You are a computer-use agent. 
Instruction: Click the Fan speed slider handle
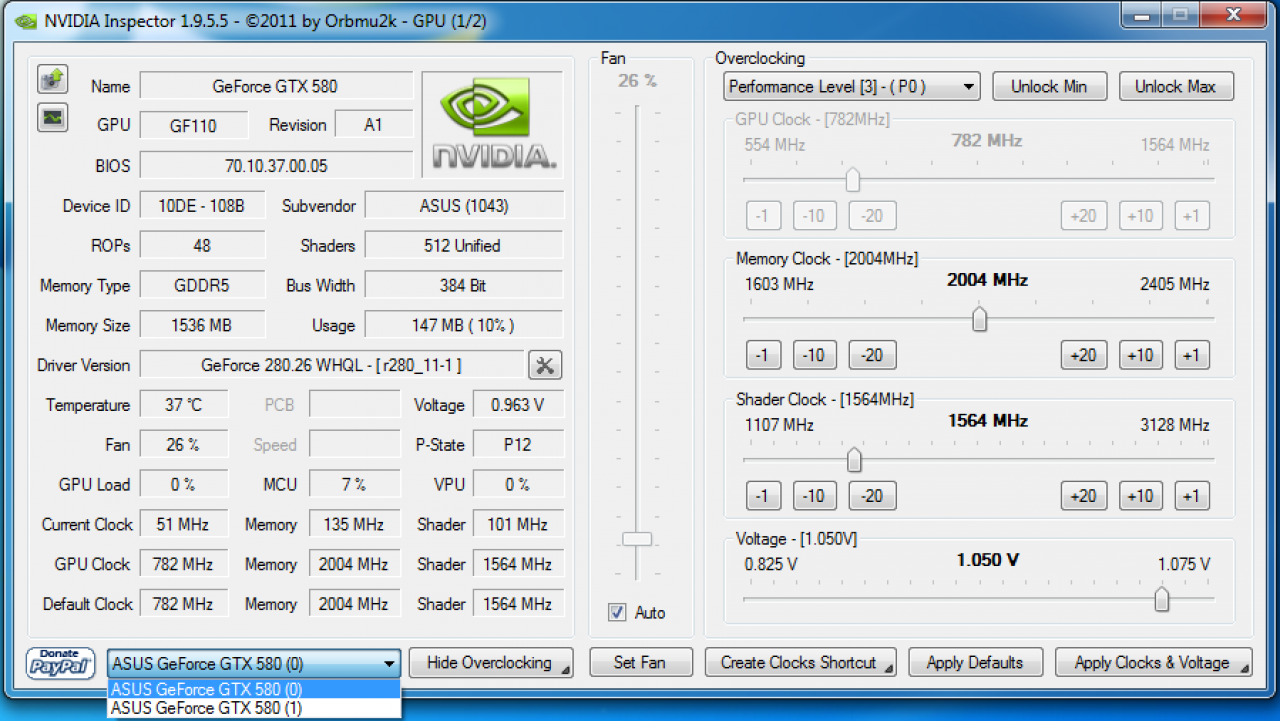(636, 539)
